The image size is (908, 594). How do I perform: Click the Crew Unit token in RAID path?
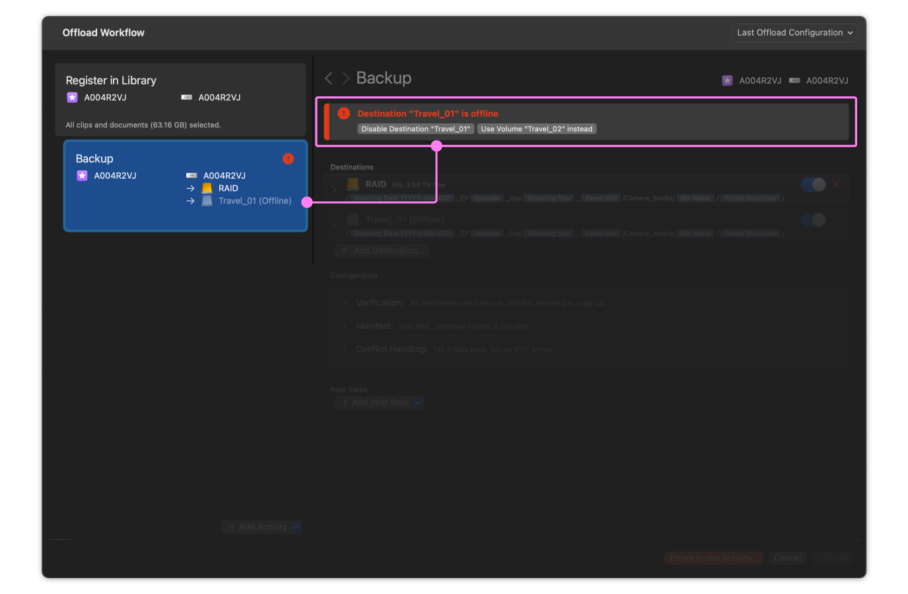click(x=601, y=199)
